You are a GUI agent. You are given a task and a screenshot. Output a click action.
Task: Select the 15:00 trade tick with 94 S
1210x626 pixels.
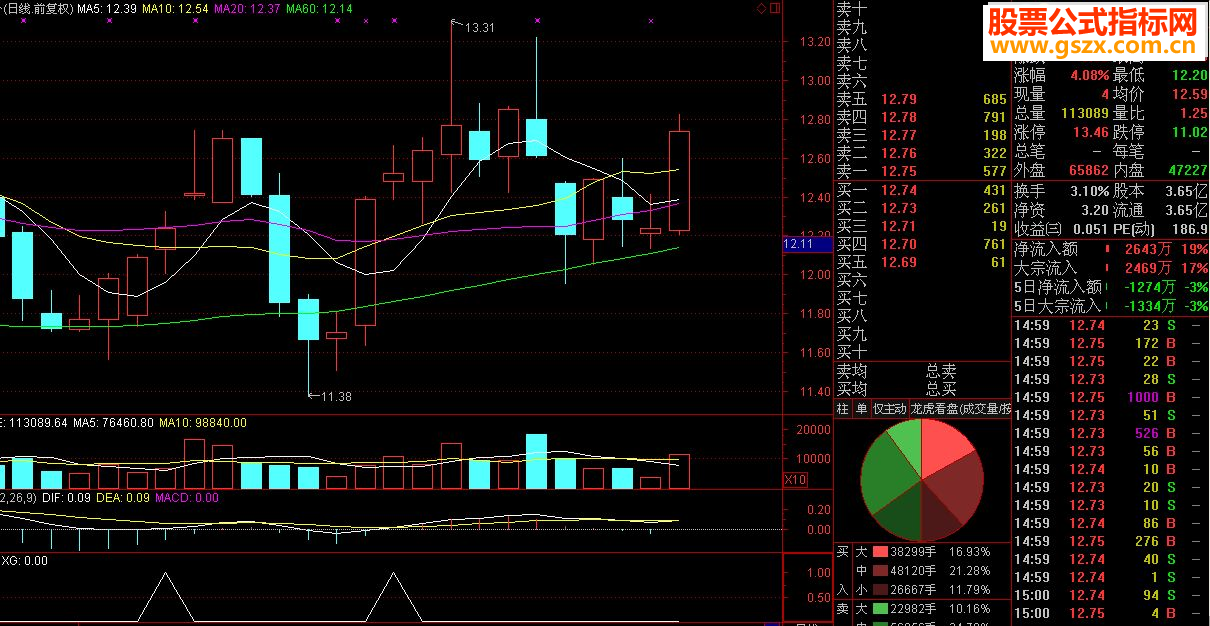(1111, 595)
